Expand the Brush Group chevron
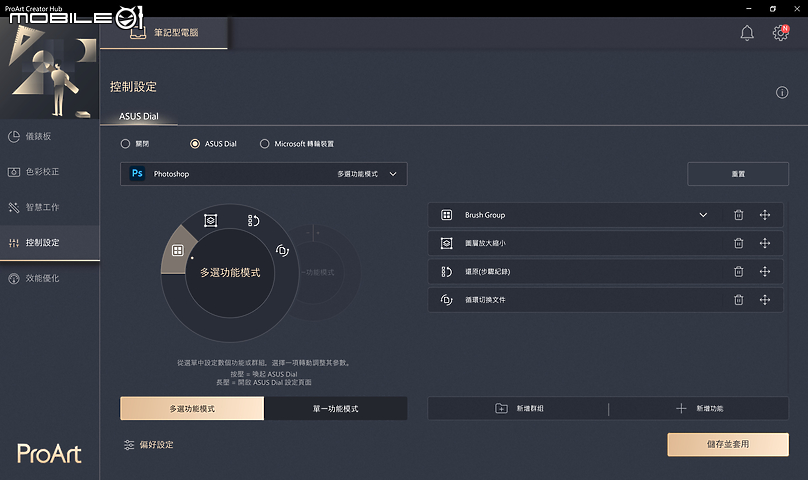The image size is (808, 480). [703, 215]
